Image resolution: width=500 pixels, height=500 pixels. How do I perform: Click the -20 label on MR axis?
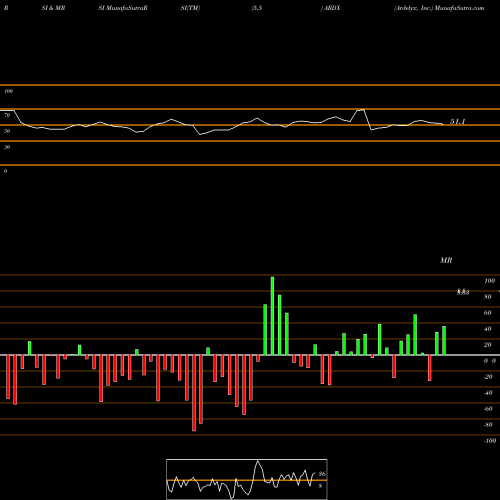tap(488, 377)
